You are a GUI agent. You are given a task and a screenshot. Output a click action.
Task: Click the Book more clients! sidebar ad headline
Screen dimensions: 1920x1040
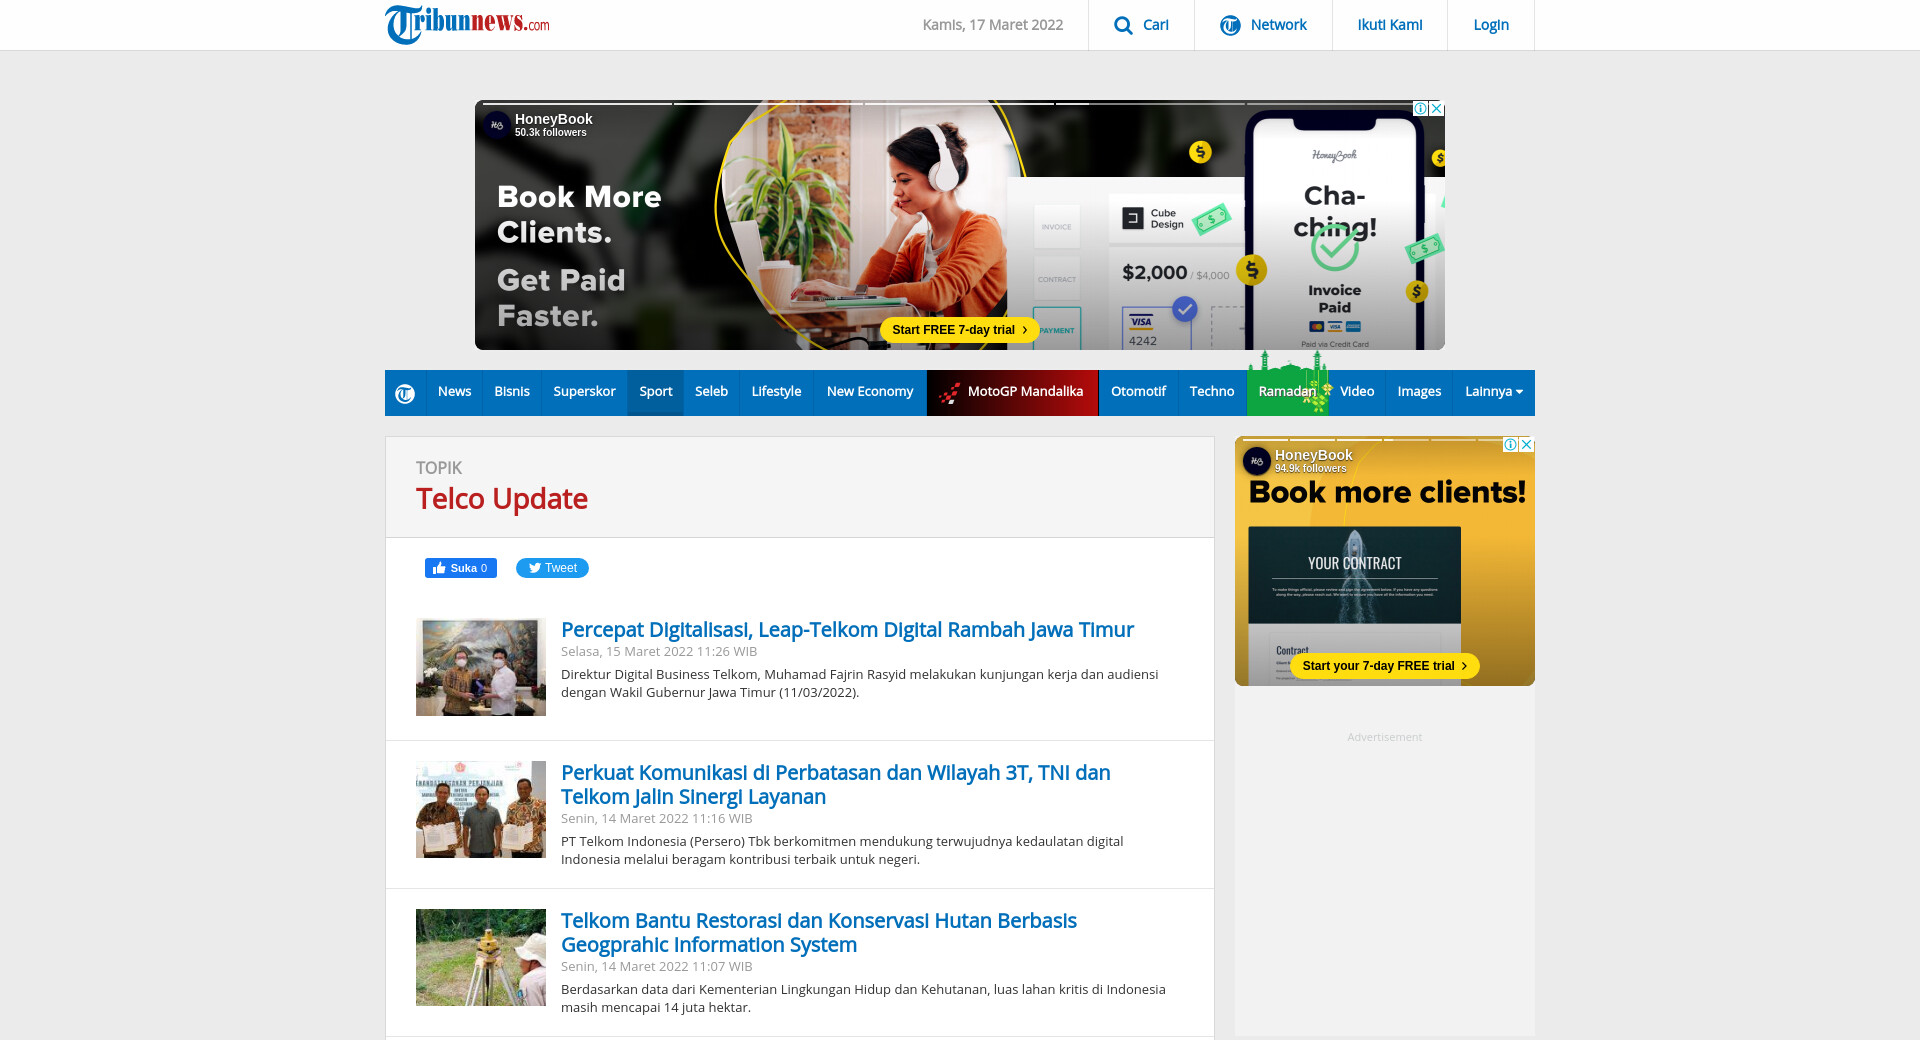pos(1387,492)
